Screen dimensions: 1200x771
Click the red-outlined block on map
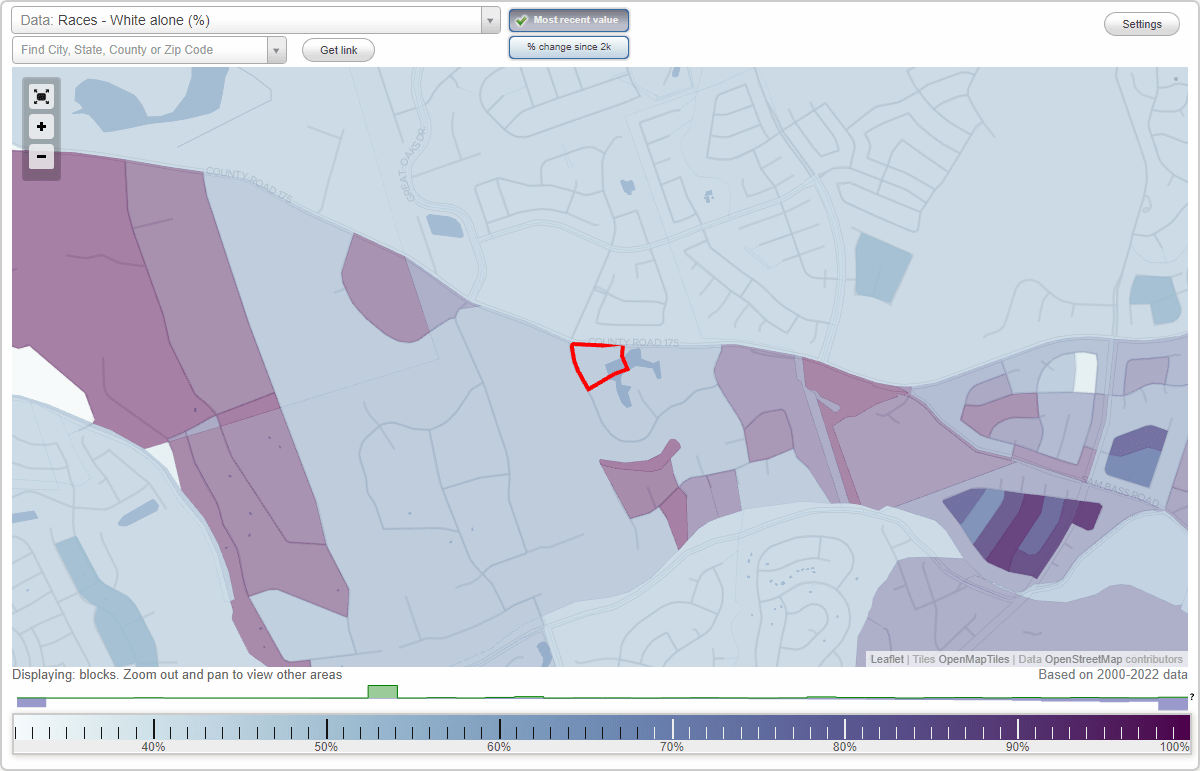click(598, 364)
